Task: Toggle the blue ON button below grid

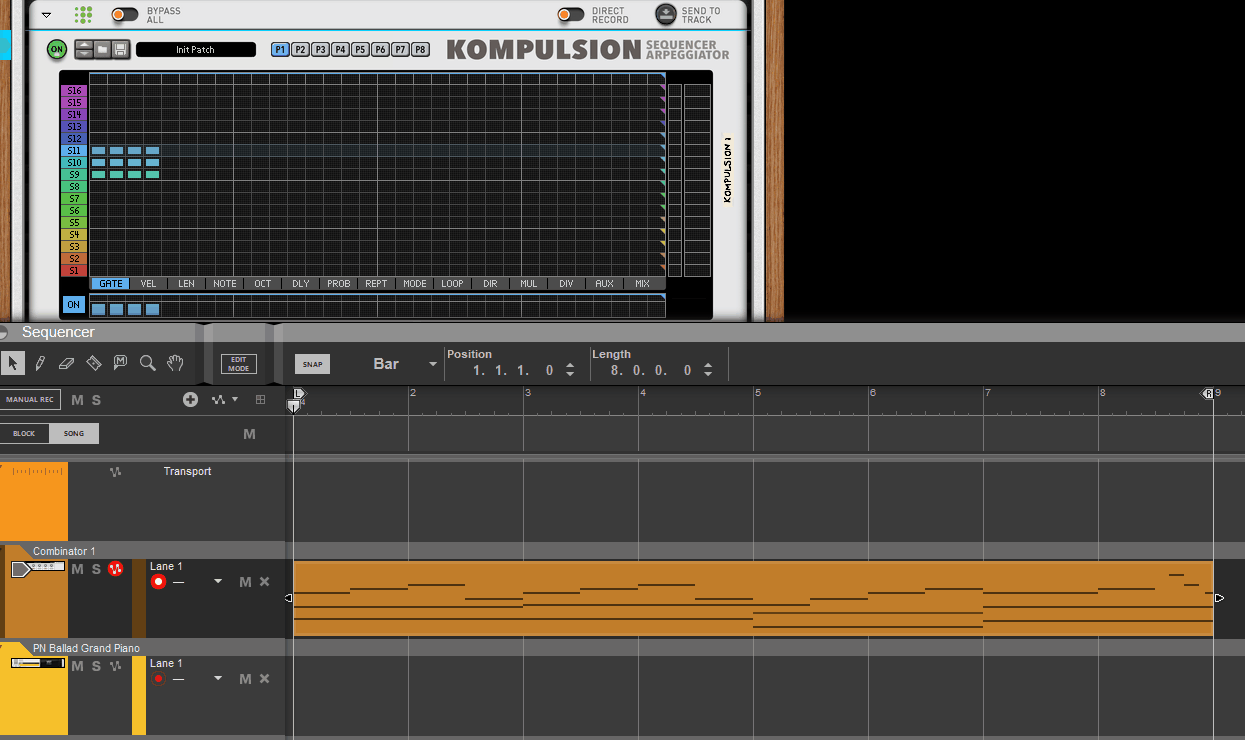Action: [73, 304]
